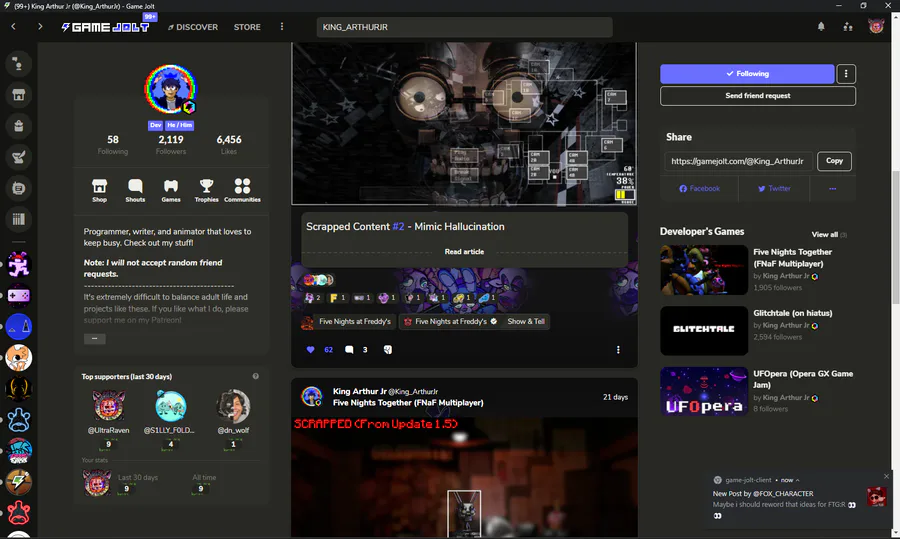
Task: Open the sidebar store icon
Action: (x=18, y=95)
